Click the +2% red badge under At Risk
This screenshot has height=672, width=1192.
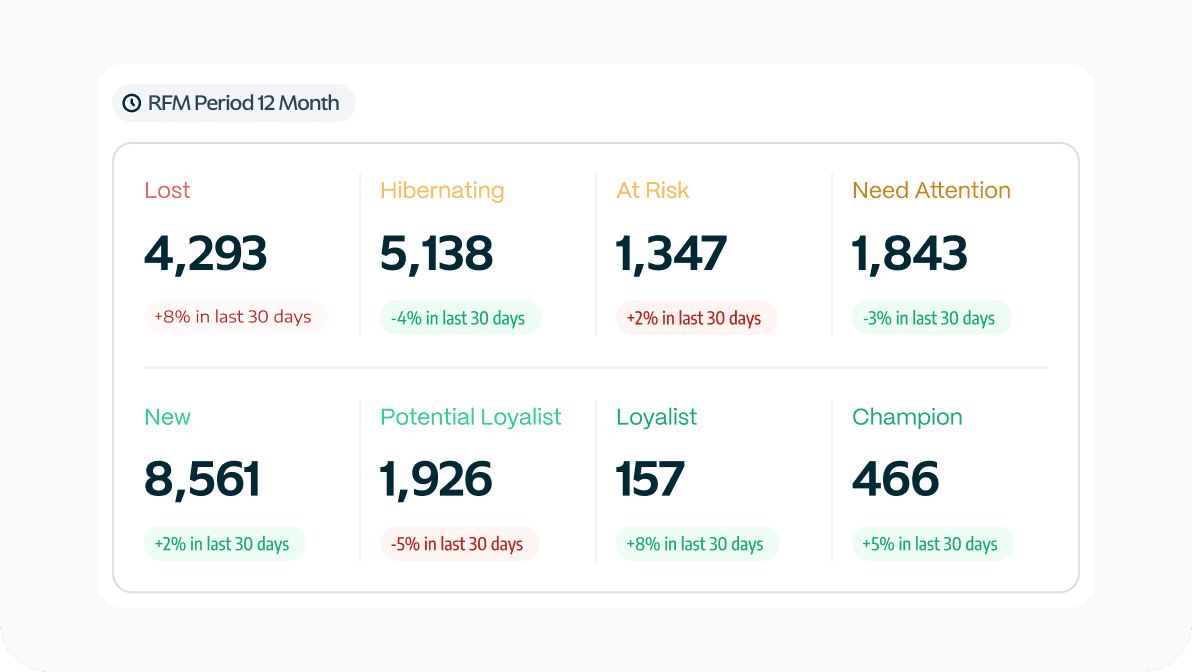tap(697, 318)
